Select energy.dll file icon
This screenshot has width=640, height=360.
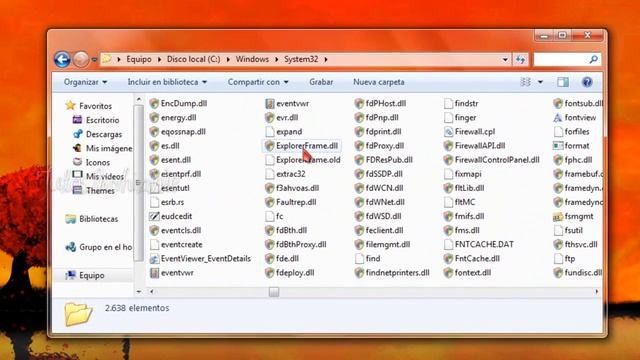coord(154,118)
